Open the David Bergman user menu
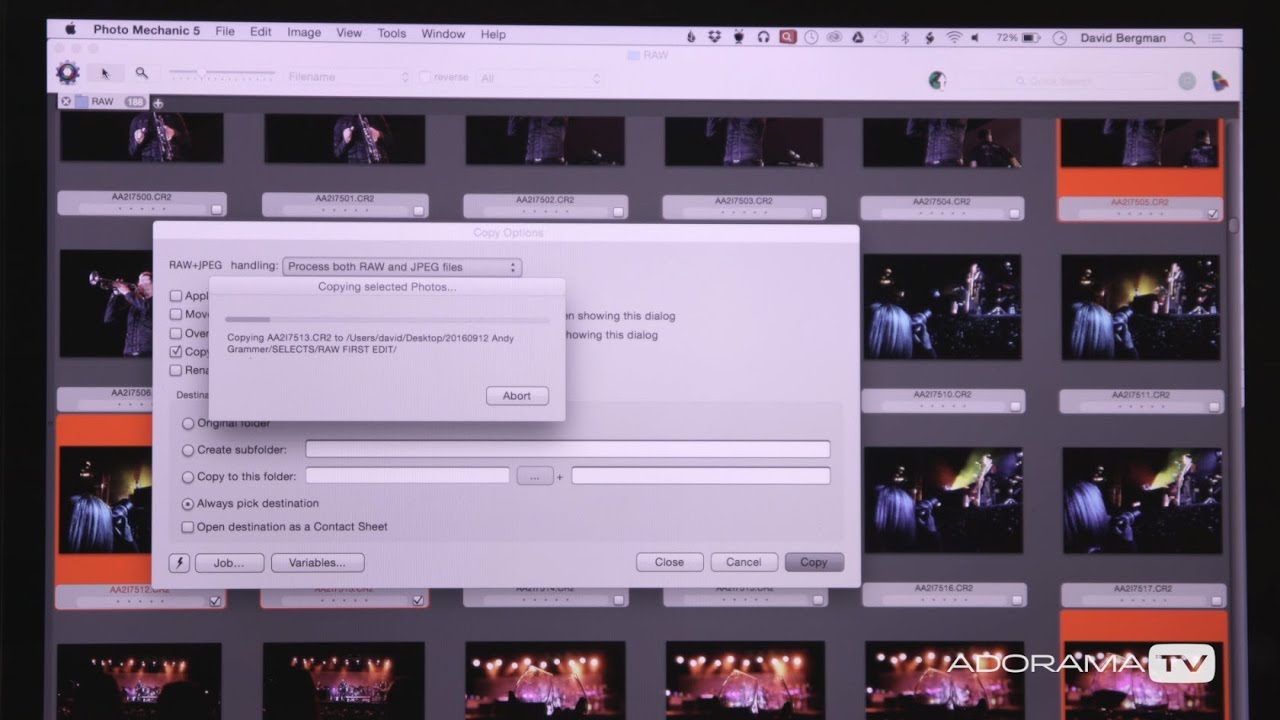Image resolution: width=1280 pixels, height=720 pixels. pyautogui.click(x=1124, y=38)
